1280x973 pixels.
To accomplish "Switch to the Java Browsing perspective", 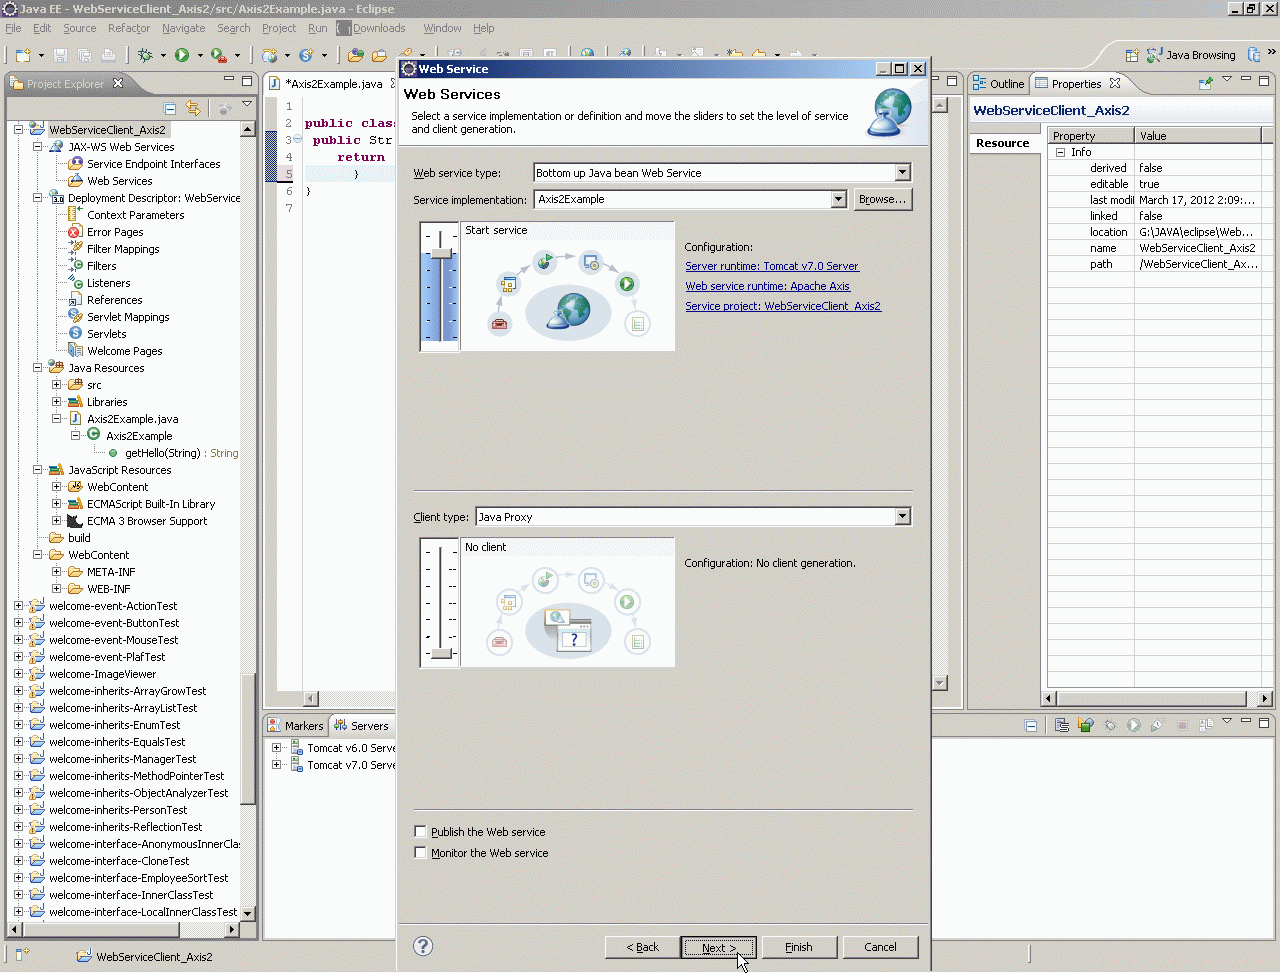I will tap(1191, 55).
